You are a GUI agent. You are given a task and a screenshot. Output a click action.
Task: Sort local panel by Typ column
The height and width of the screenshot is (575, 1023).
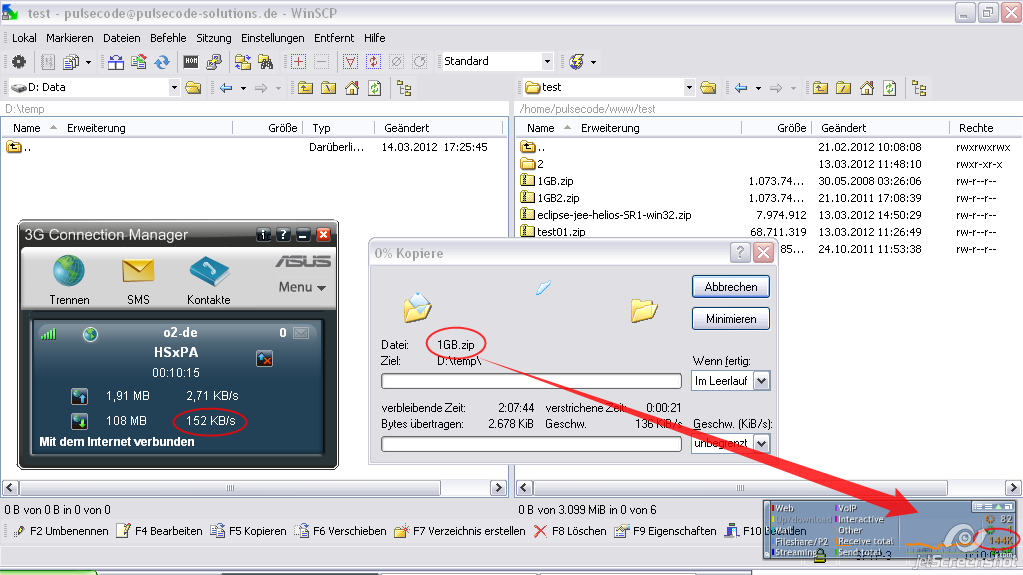[339, 128]
